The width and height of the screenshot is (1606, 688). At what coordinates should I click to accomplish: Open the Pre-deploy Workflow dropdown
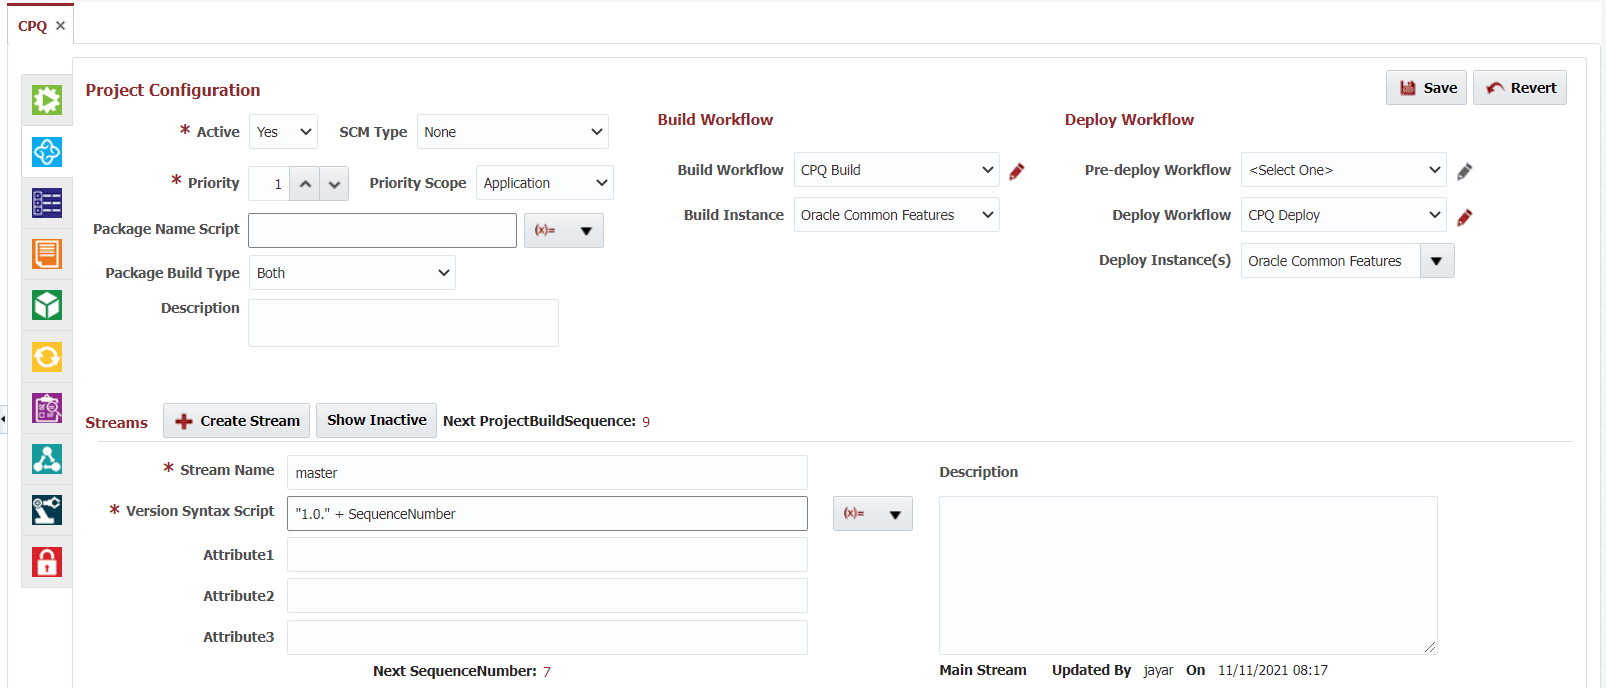click(x=1343, y=170)
